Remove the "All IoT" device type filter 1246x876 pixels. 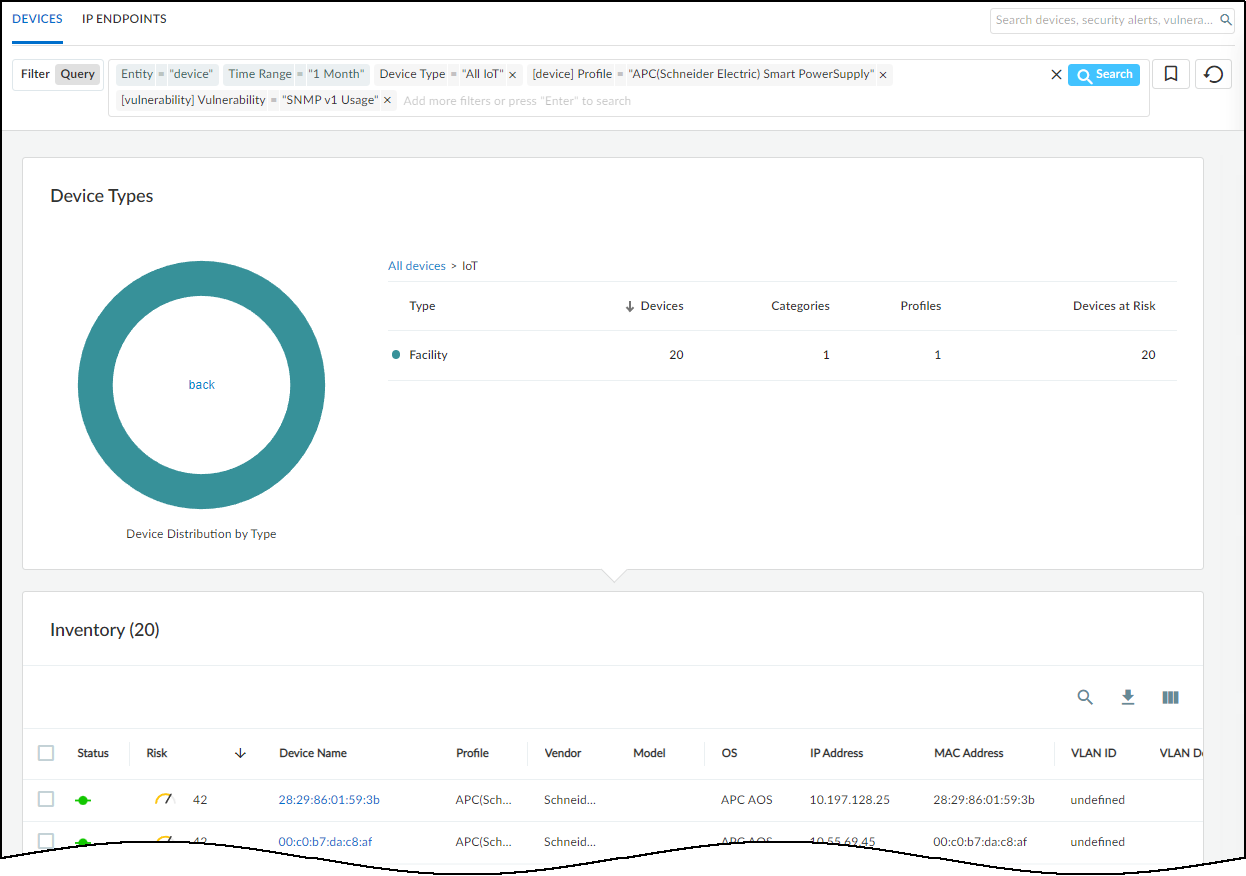tap(513, 75)
